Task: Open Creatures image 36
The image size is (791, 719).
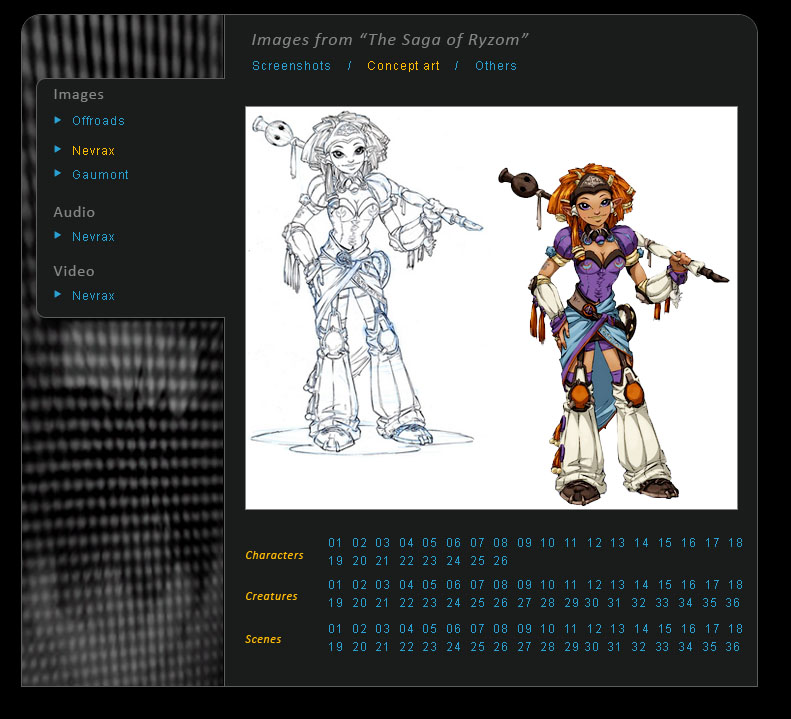Action: 732,603
